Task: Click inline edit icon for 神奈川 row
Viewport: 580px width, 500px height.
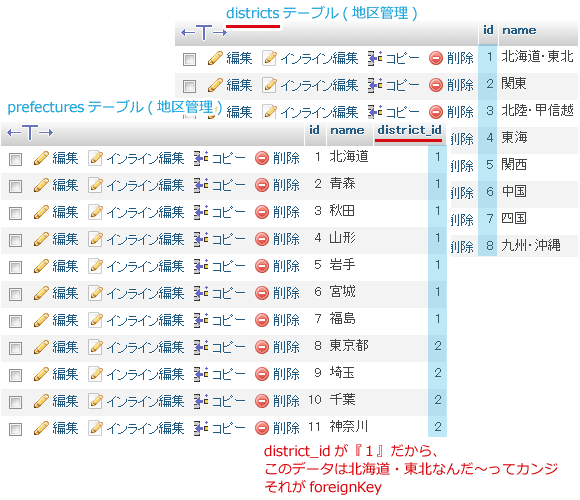Action: pyautogui.click(x=95, y=429)
